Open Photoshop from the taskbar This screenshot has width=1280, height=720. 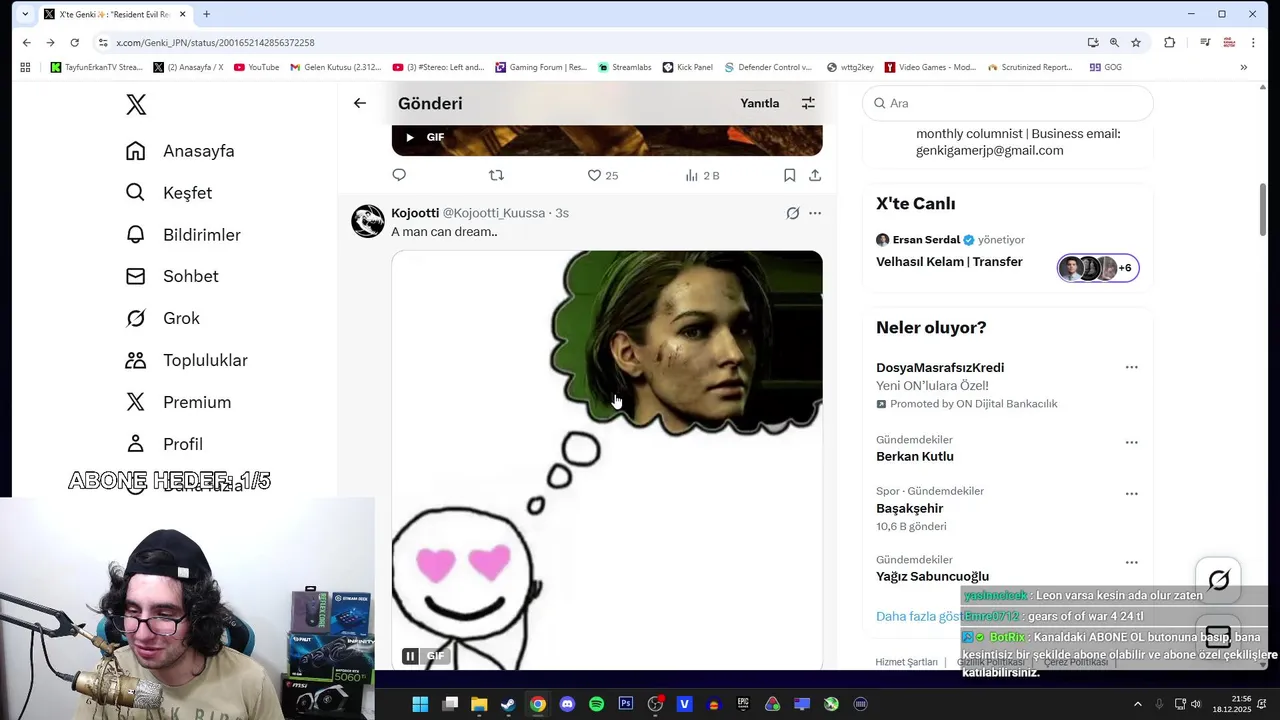coord(626,704)
